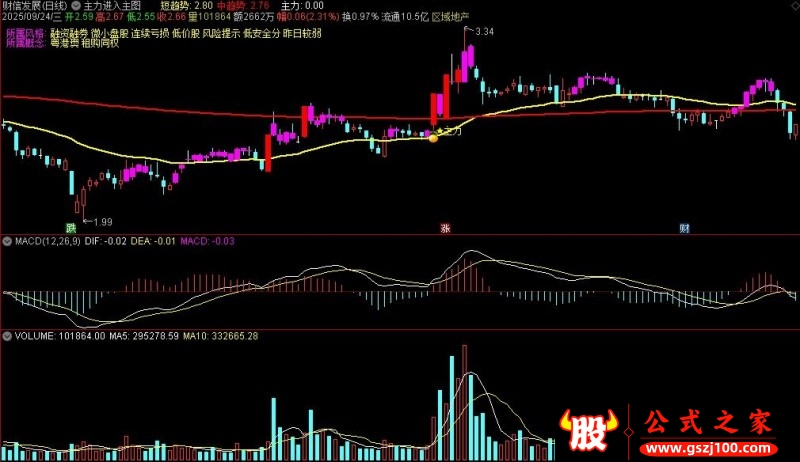800x462 pixels.
Task: Click the 3.34 high price marker
Action: [x=484, y=33]
